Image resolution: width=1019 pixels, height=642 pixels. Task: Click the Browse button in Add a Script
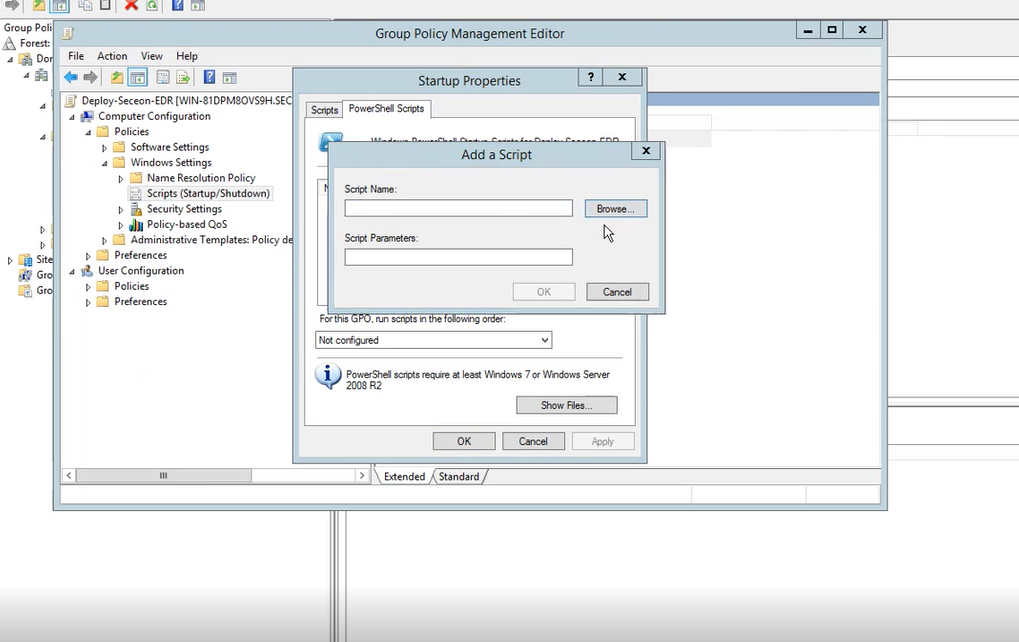click(614, 208)
